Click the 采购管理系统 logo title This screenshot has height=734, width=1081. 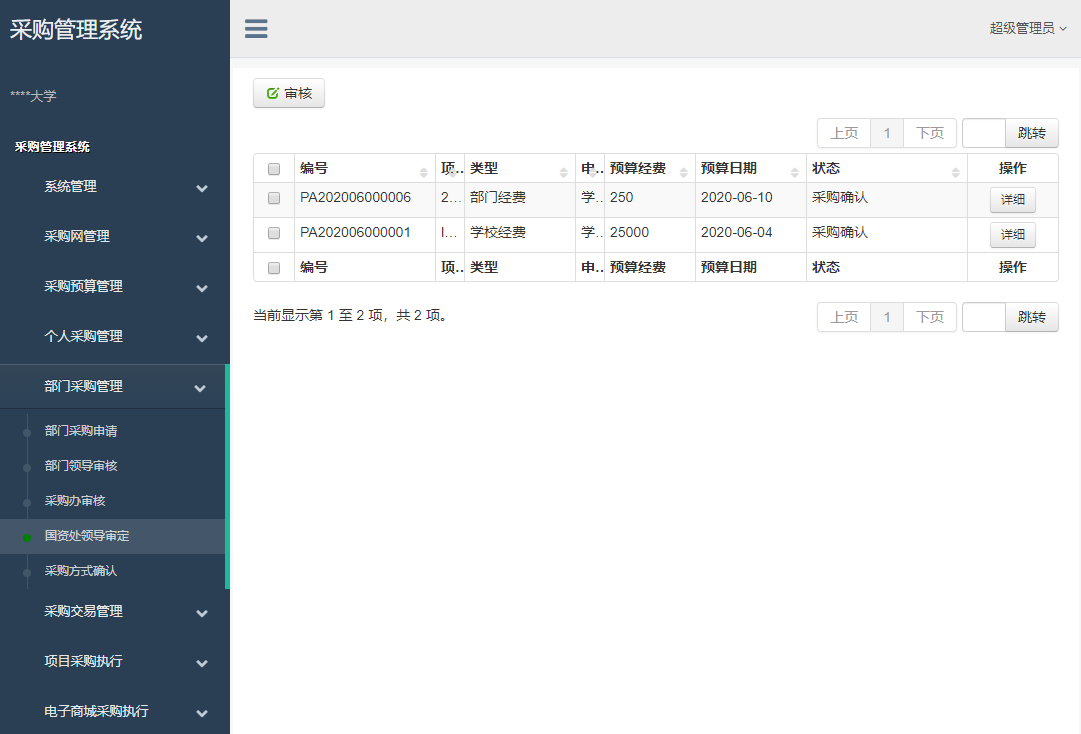pos(76,30)
